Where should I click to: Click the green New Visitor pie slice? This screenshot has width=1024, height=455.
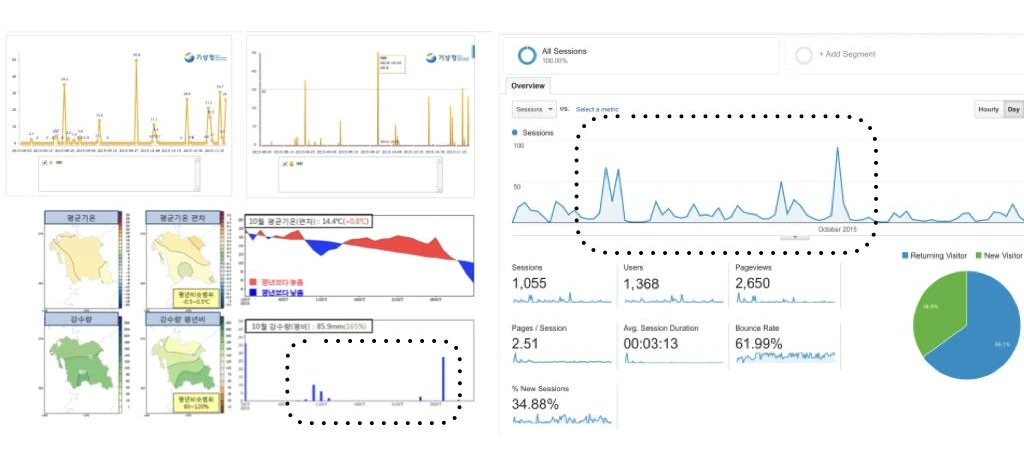click(x=940, y=308)
